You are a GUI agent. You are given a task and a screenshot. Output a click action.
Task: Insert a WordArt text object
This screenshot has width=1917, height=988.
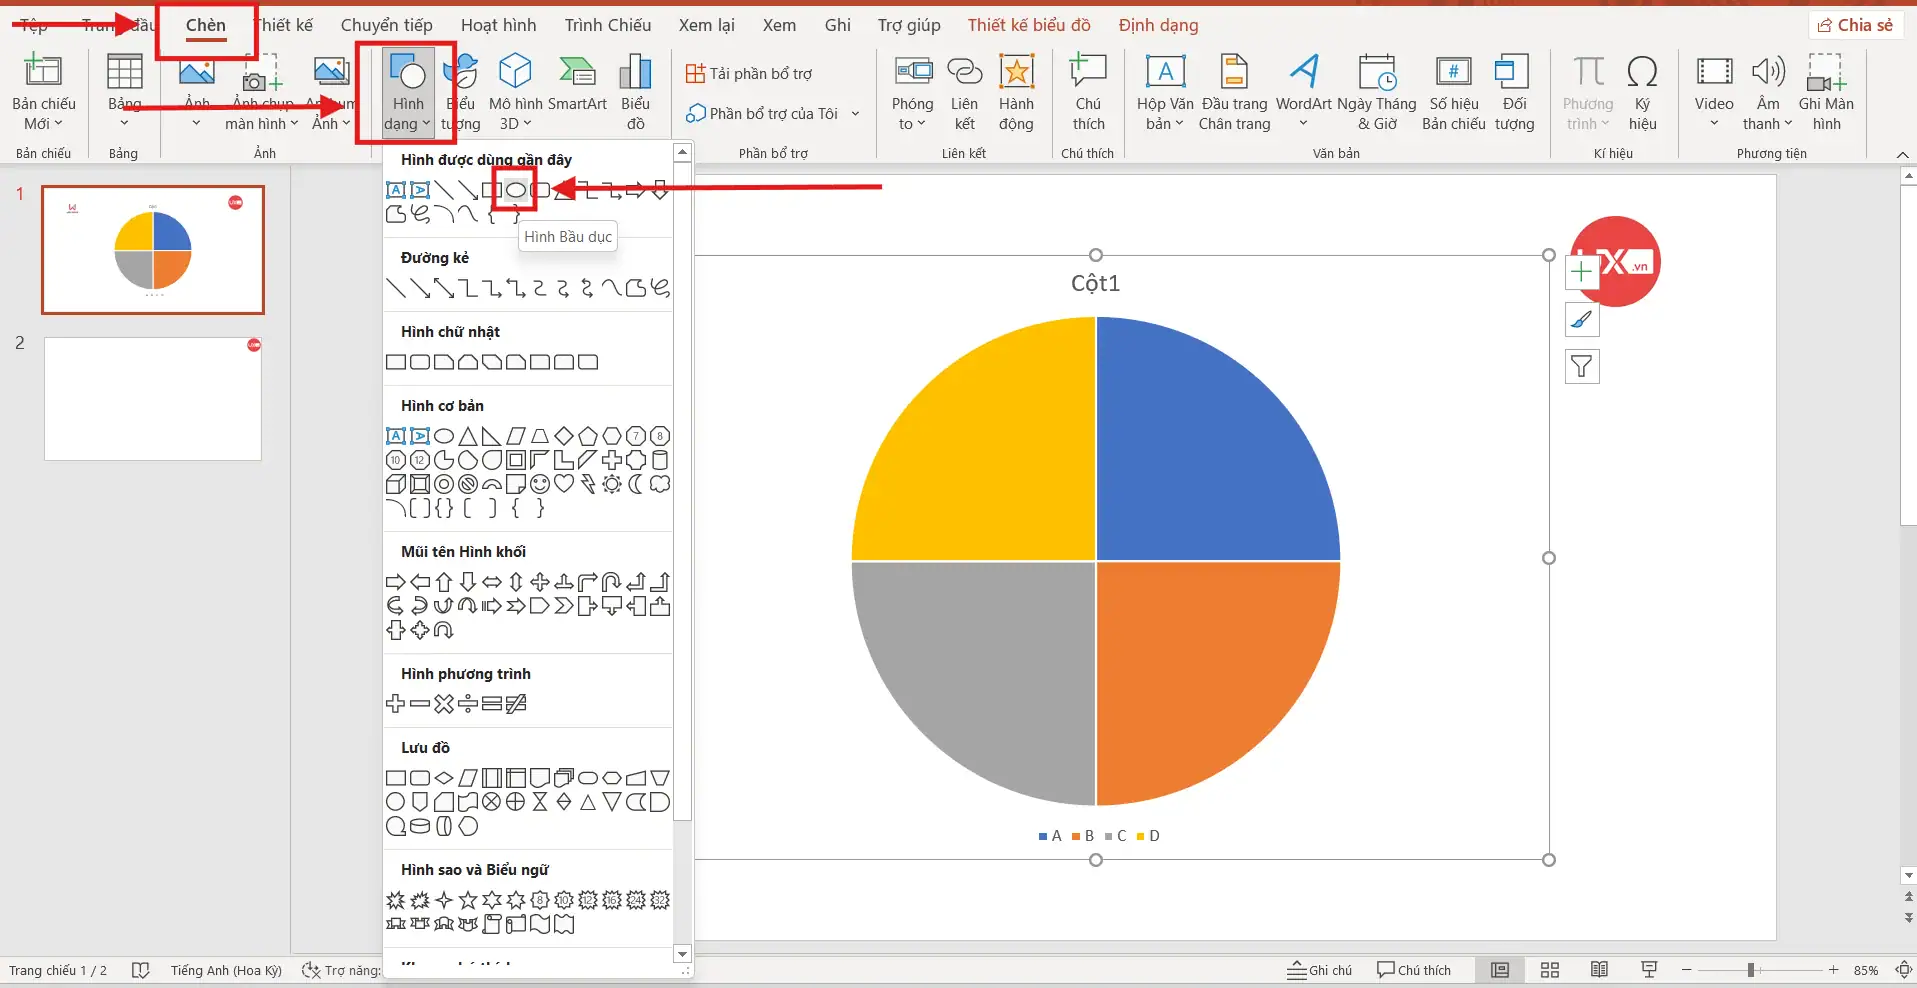(x=1303, y=90)
